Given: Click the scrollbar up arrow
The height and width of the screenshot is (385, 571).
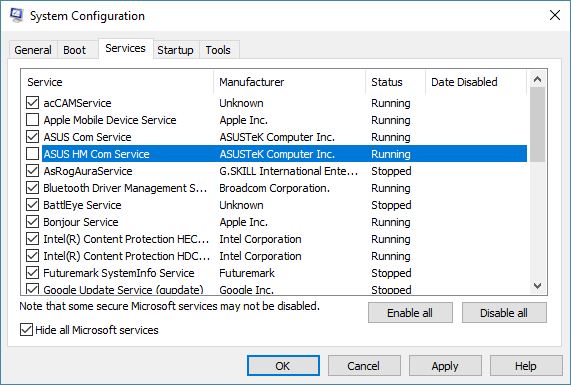Looking at the screenshot, I should (537, 79).
